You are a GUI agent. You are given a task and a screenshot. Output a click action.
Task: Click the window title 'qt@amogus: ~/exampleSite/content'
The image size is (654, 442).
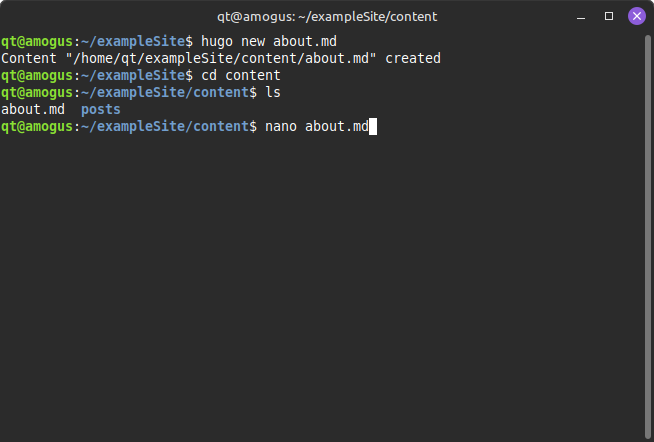(327, 16)
